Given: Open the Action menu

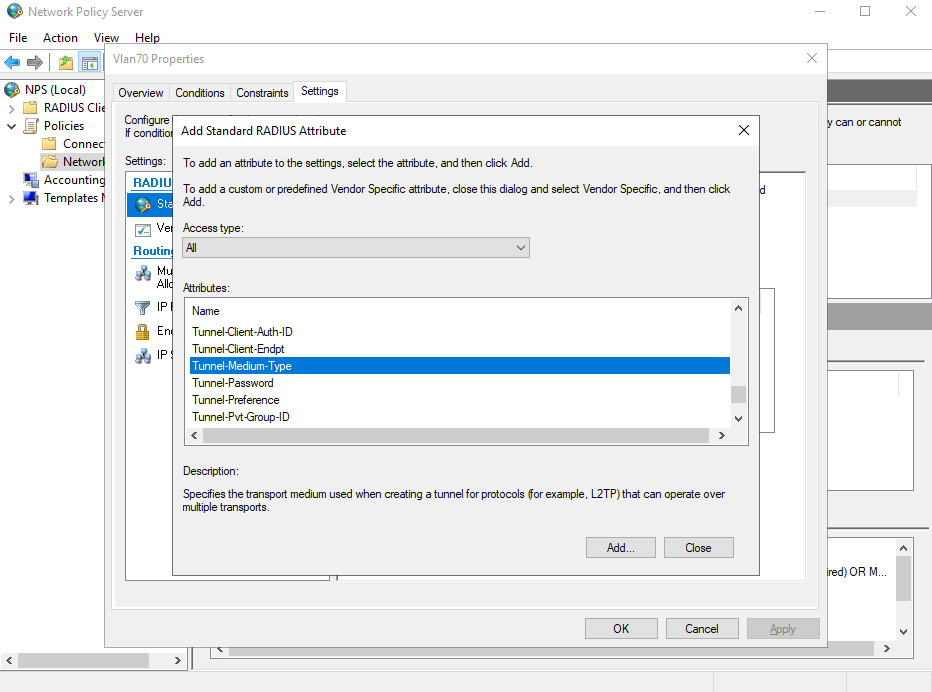Looking at the screenshot, I should 60,38.
